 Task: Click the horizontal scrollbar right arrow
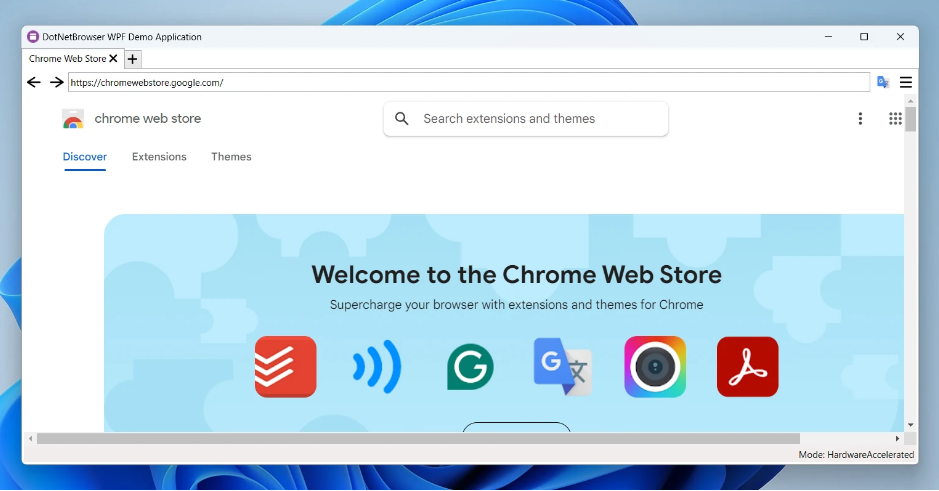coord(897,438)
